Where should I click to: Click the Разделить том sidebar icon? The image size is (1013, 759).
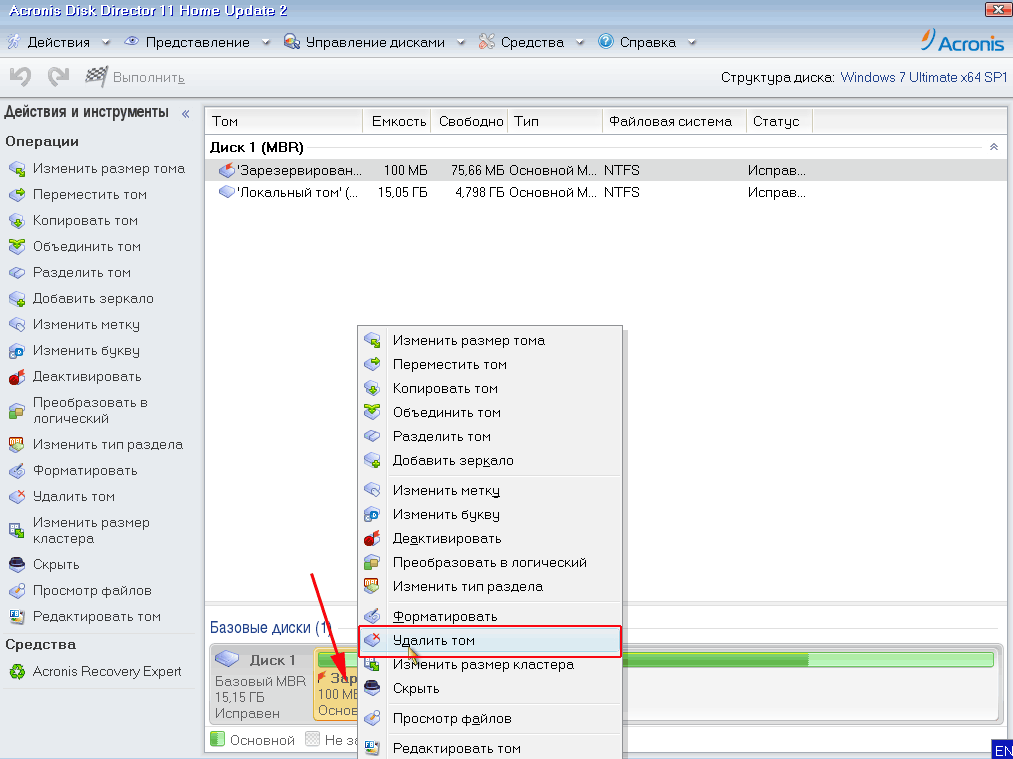point(17,273)
